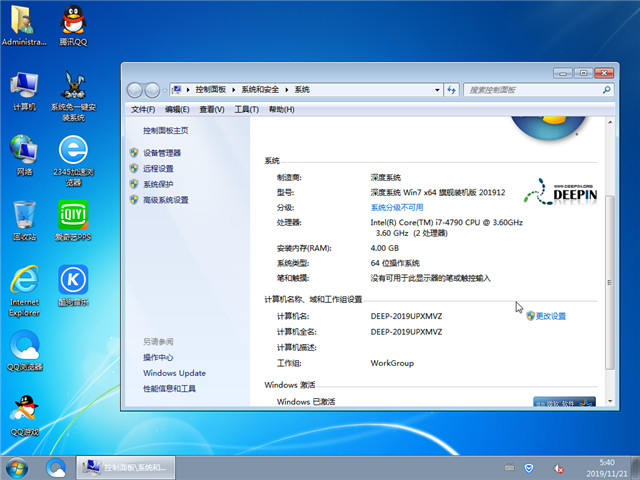
Task: Open the taskbar clock showing 5:40
Action: 607,468
